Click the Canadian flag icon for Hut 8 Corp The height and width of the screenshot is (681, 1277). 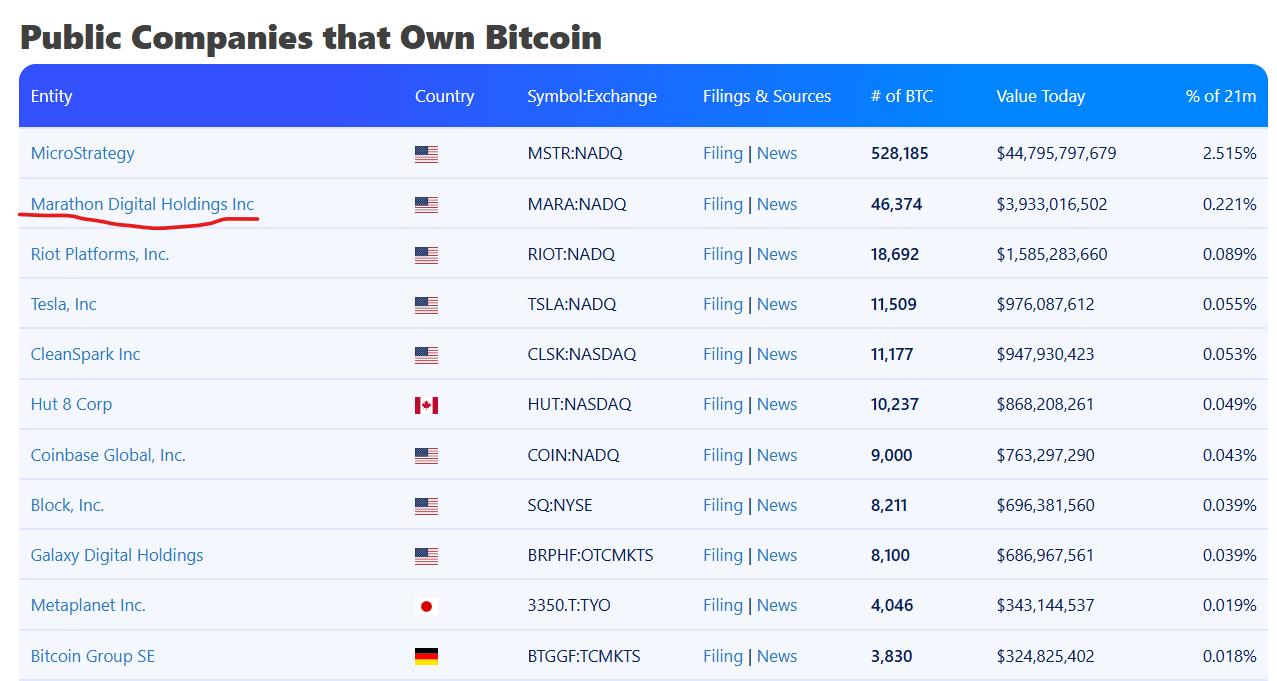click(x=426, y=405)
